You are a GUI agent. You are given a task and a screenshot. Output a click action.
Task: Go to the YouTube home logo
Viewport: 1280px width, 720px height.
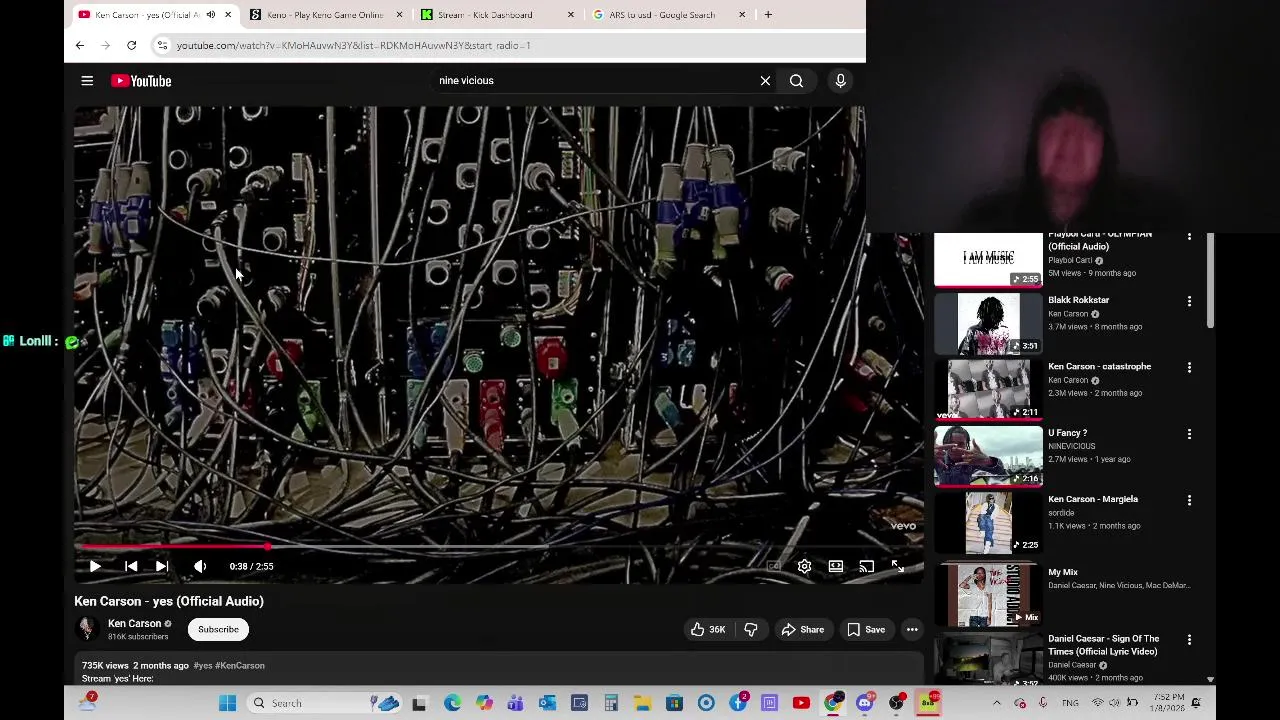coord(141,81)
